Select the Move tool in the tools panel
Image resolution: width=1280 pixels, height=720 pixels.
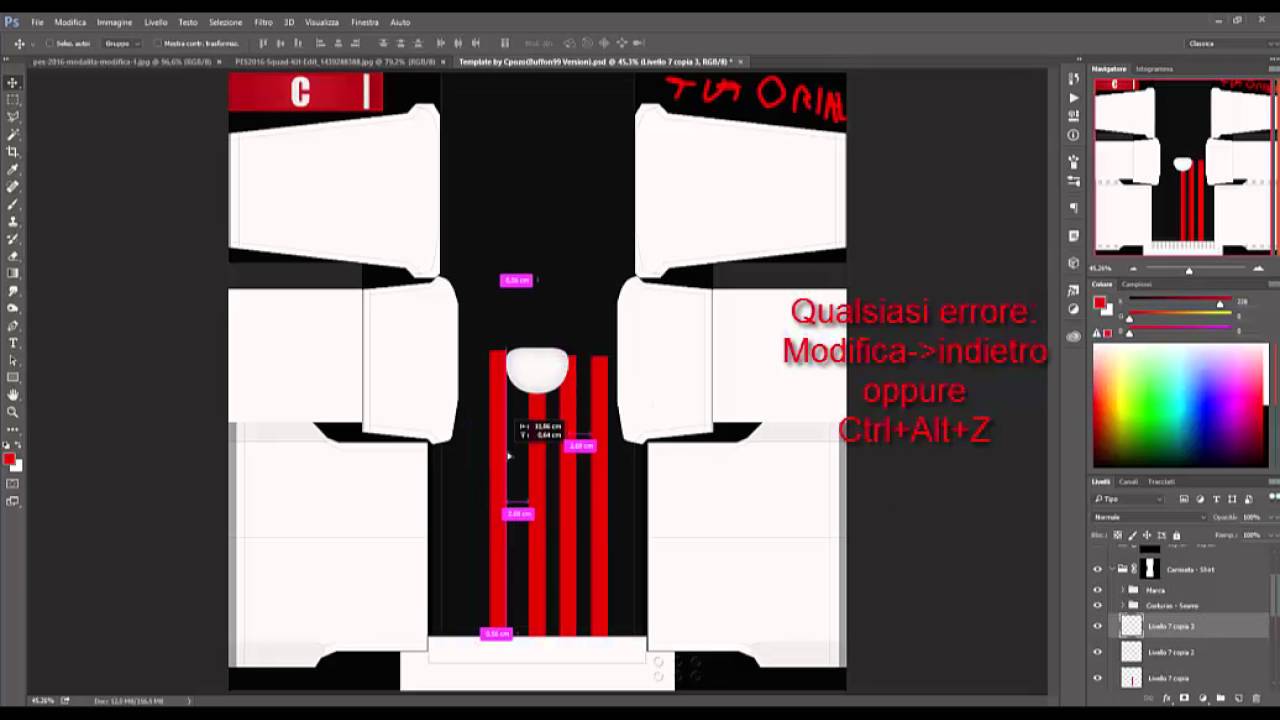[13, 83]
